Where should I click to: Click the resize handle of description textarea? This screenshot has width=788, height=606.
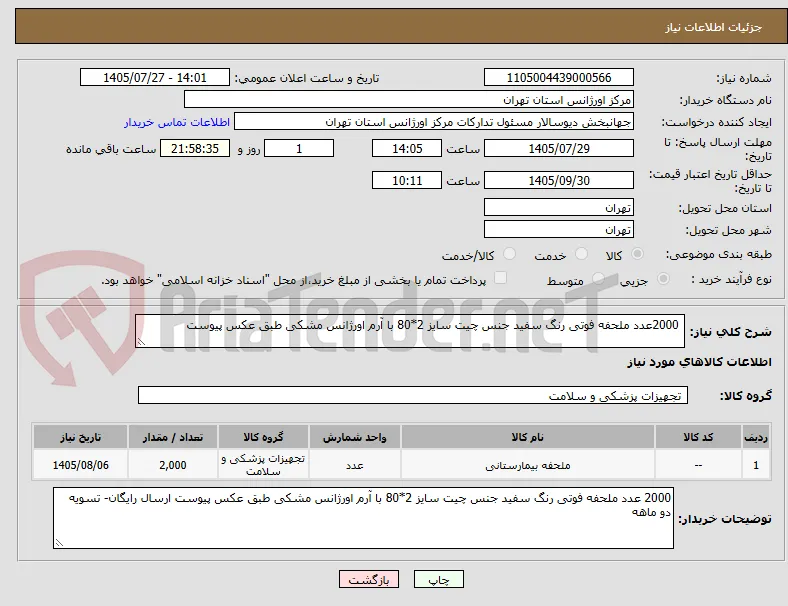click(141, 342)
